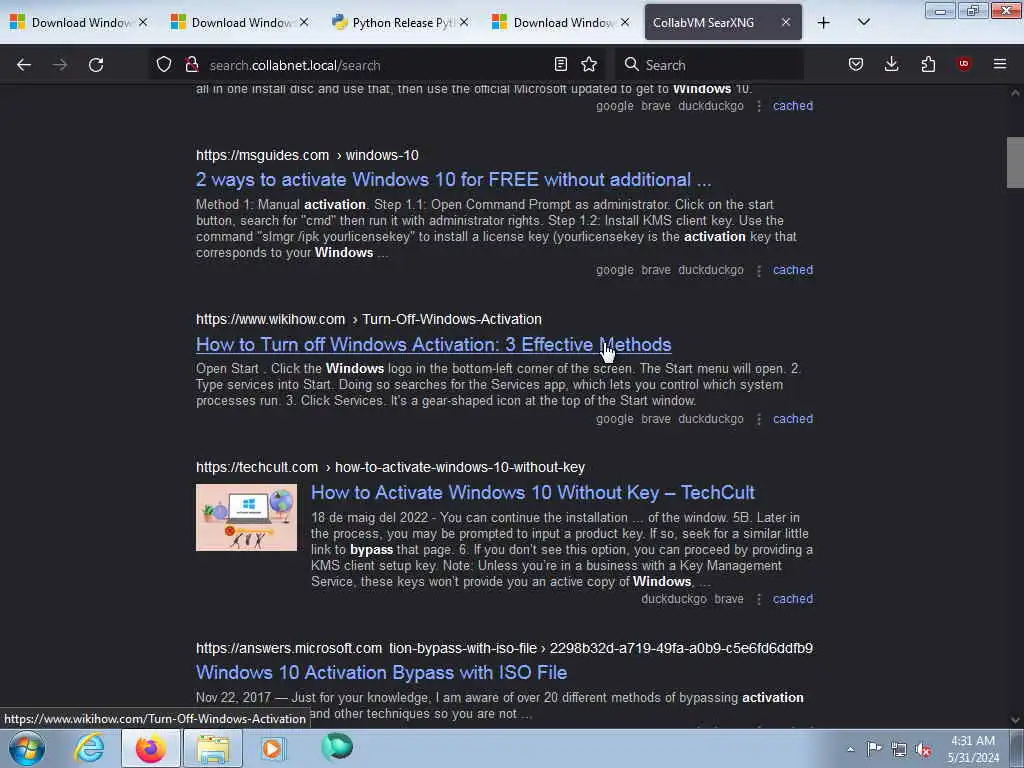1024x768 pixels.
Task: Click the https://msguides.com URL text
Action: point(263,155)
